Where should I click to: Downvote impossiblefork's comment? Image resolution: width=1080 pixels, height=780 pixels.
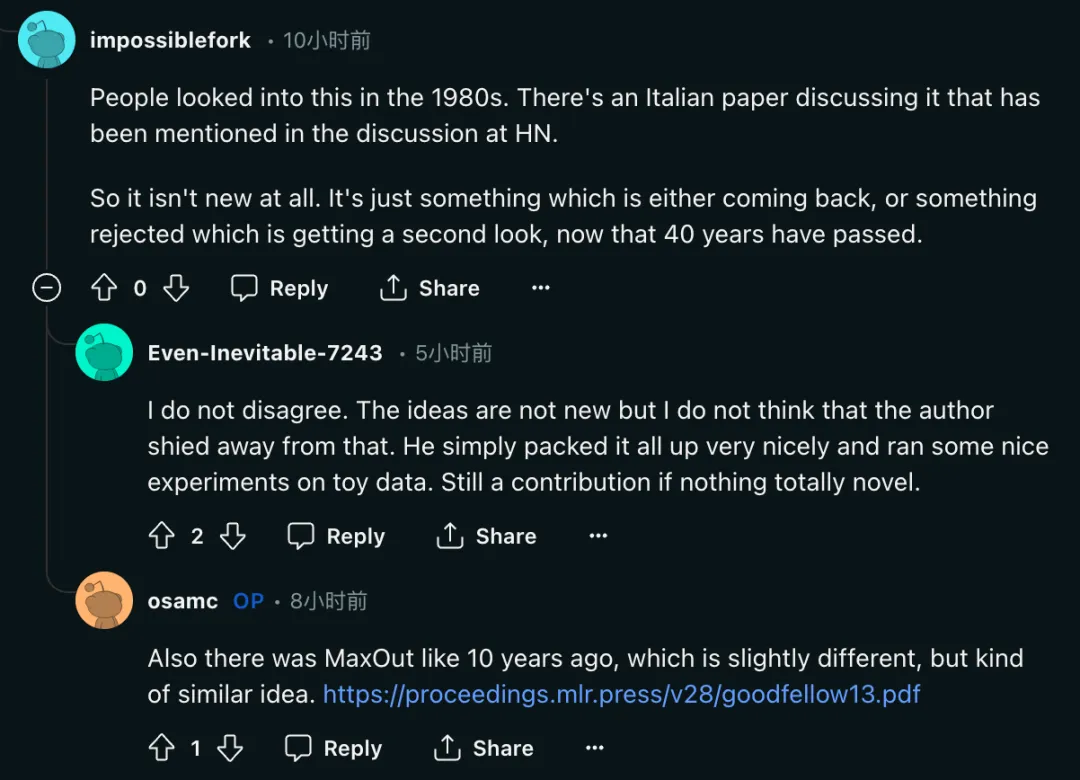(x=176, y=289)
